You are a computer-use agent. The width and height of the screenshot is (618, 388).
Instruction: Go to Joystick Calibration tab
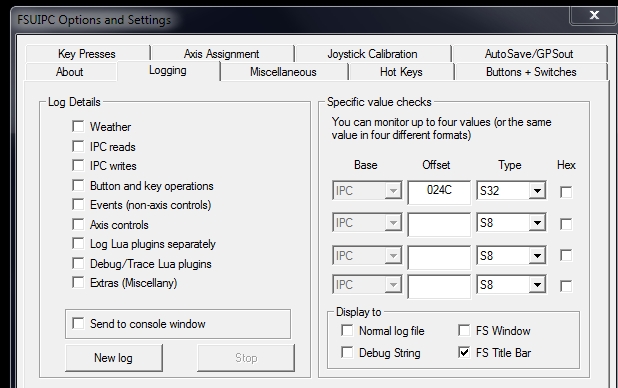[x=372, y=54]
